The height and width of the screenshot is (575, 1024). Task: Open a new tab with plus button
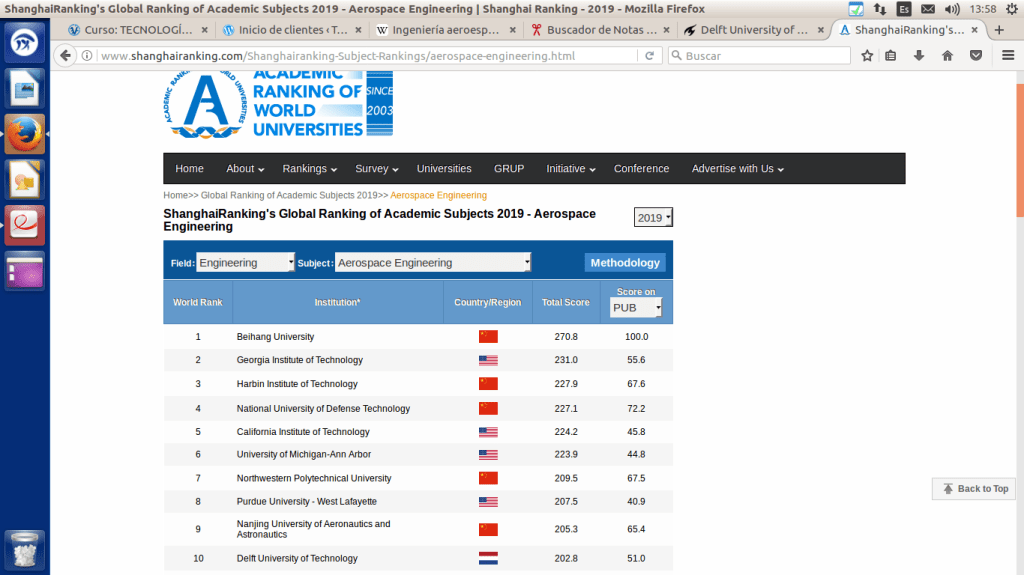998,30
